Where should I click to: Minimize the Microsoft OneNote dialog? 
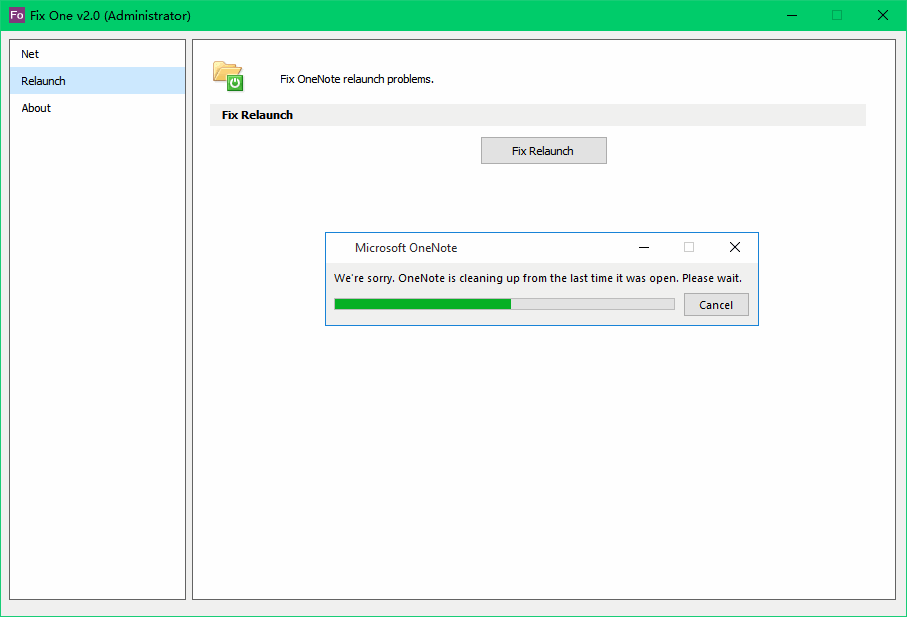[644, 247]
